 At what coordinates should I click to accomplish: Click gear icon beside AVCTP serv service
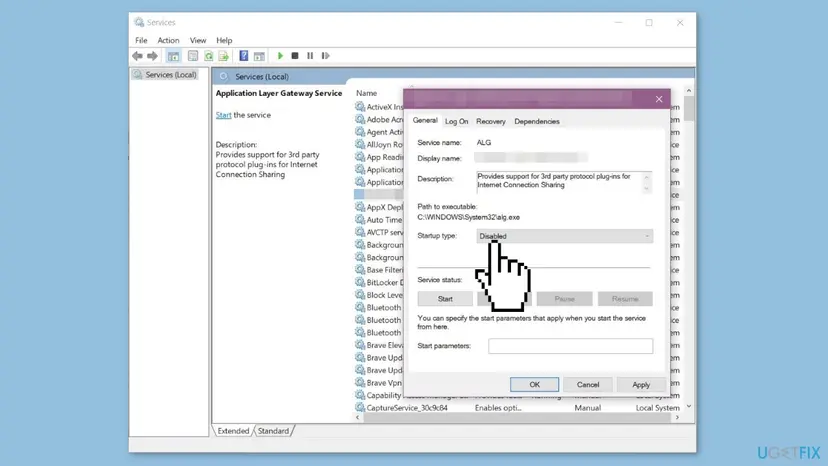(360, 232)
